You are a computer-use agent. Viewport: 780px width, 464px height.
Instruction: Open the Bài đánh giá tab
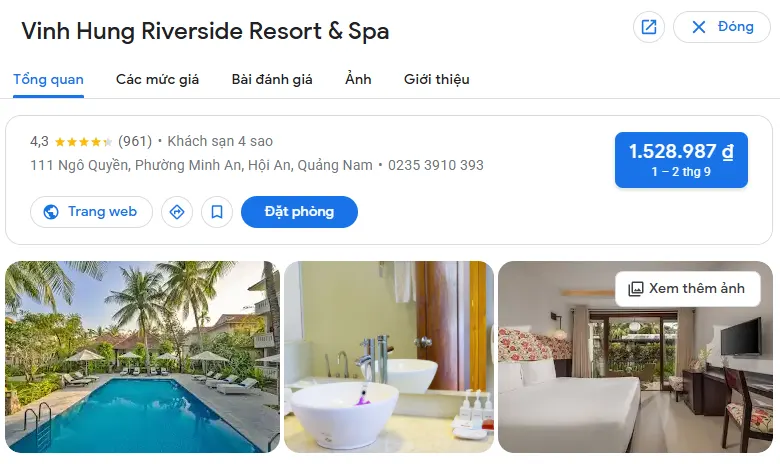[x=272, y=80]
